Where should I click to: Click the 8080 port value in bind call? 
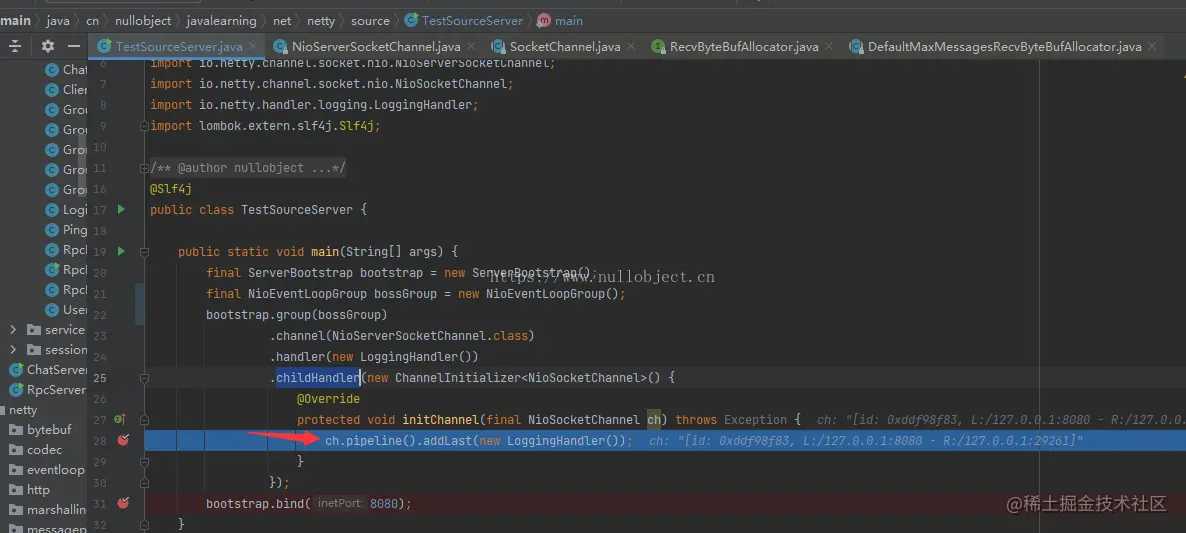pyautogui.click(x=383, y=503)
